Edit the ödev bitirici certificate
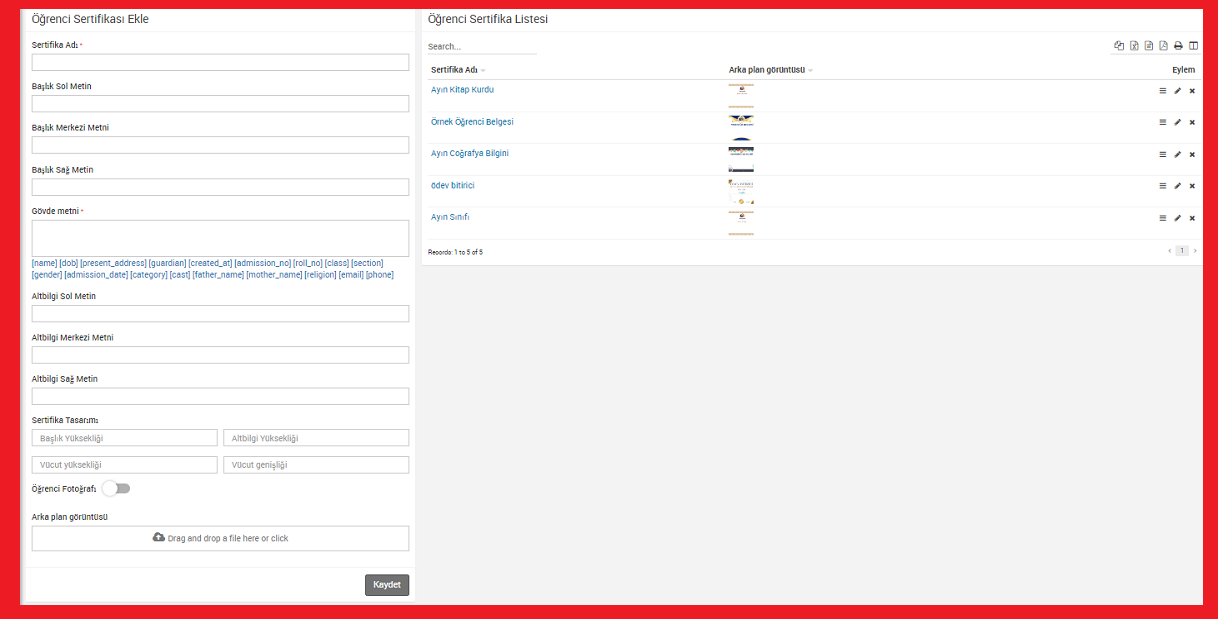Screen dimensions: 1218x619 tap(1177, 186)
